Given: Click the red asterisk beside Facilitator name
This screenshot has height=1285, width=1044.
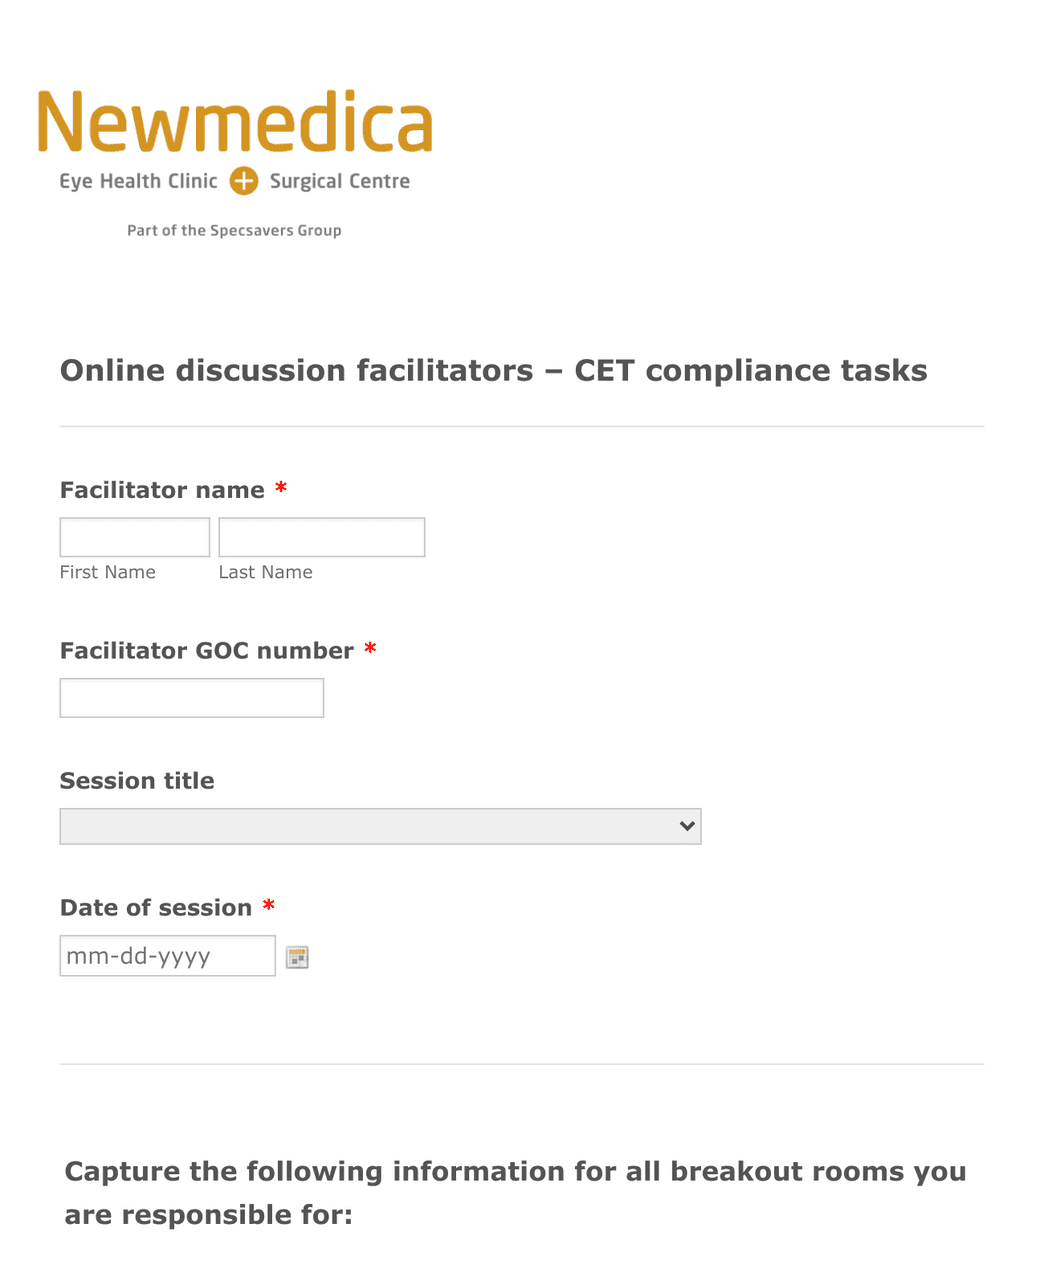Looking at the screenshot, I should click(280, 488).
